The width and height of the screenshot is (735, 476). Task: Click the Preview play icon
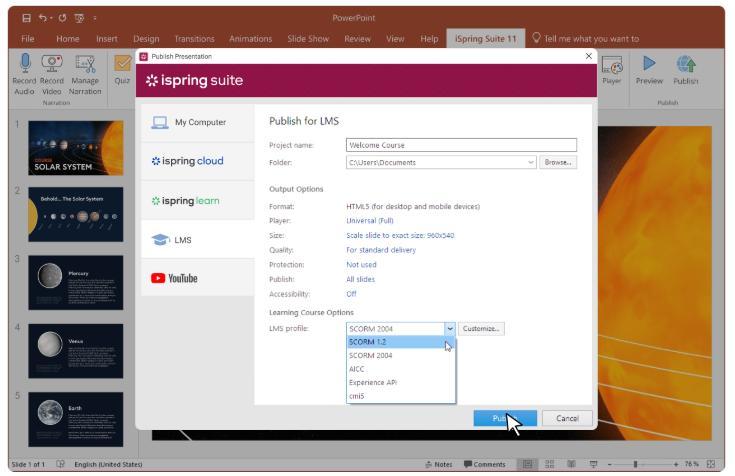pos(649,65)
